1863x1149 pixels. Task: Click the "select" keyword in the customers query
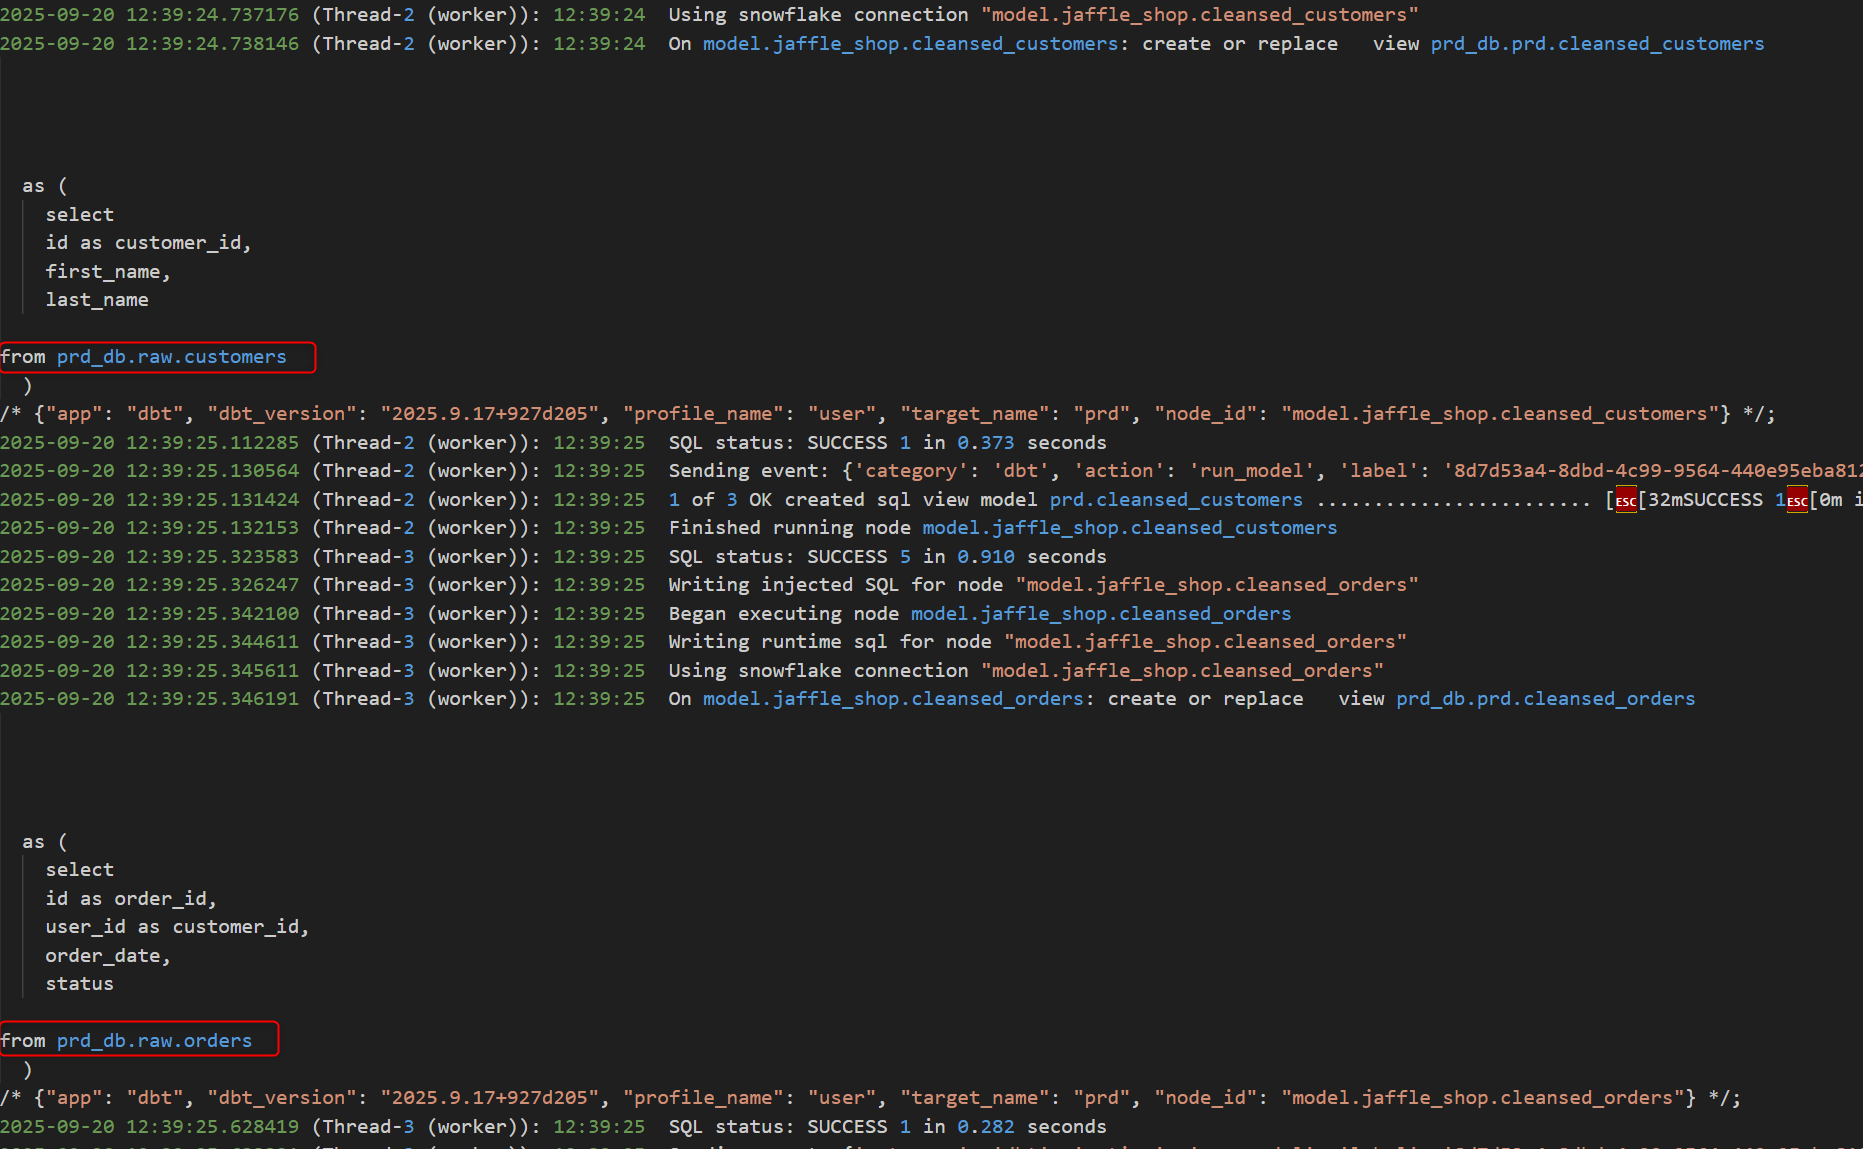(79, 215)
